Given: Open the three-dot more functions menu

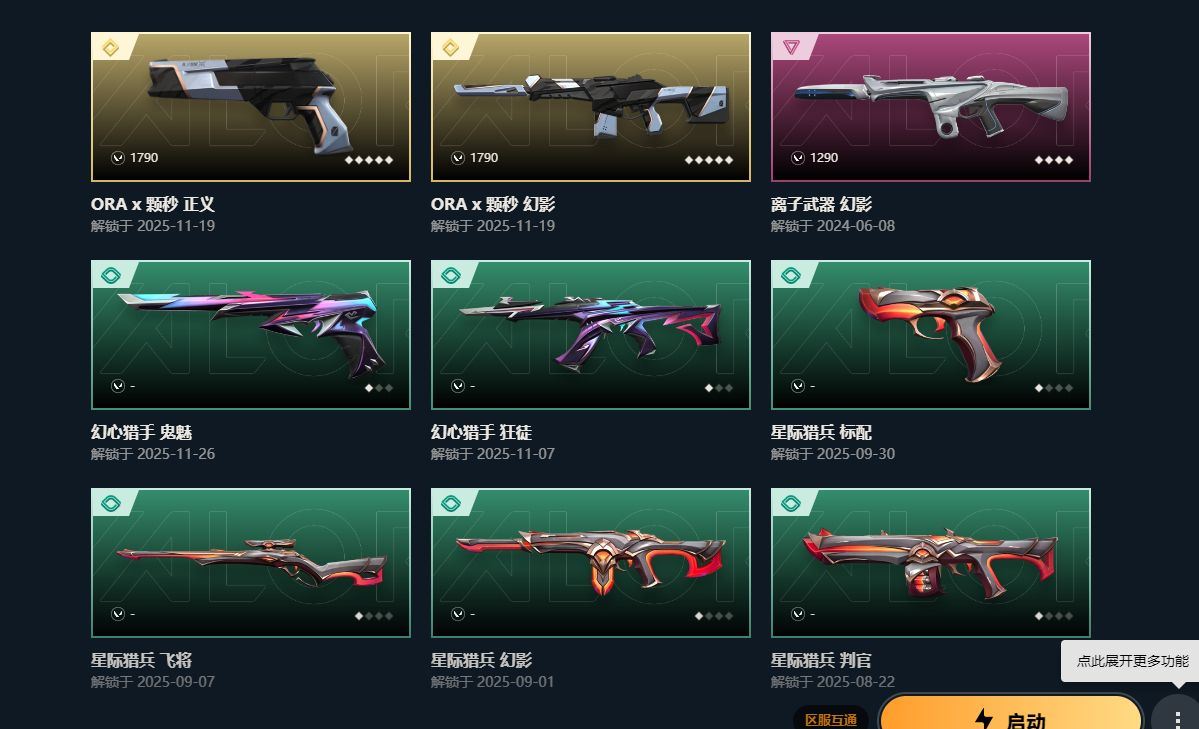Looking at the screenshot, I should 1178,718.
